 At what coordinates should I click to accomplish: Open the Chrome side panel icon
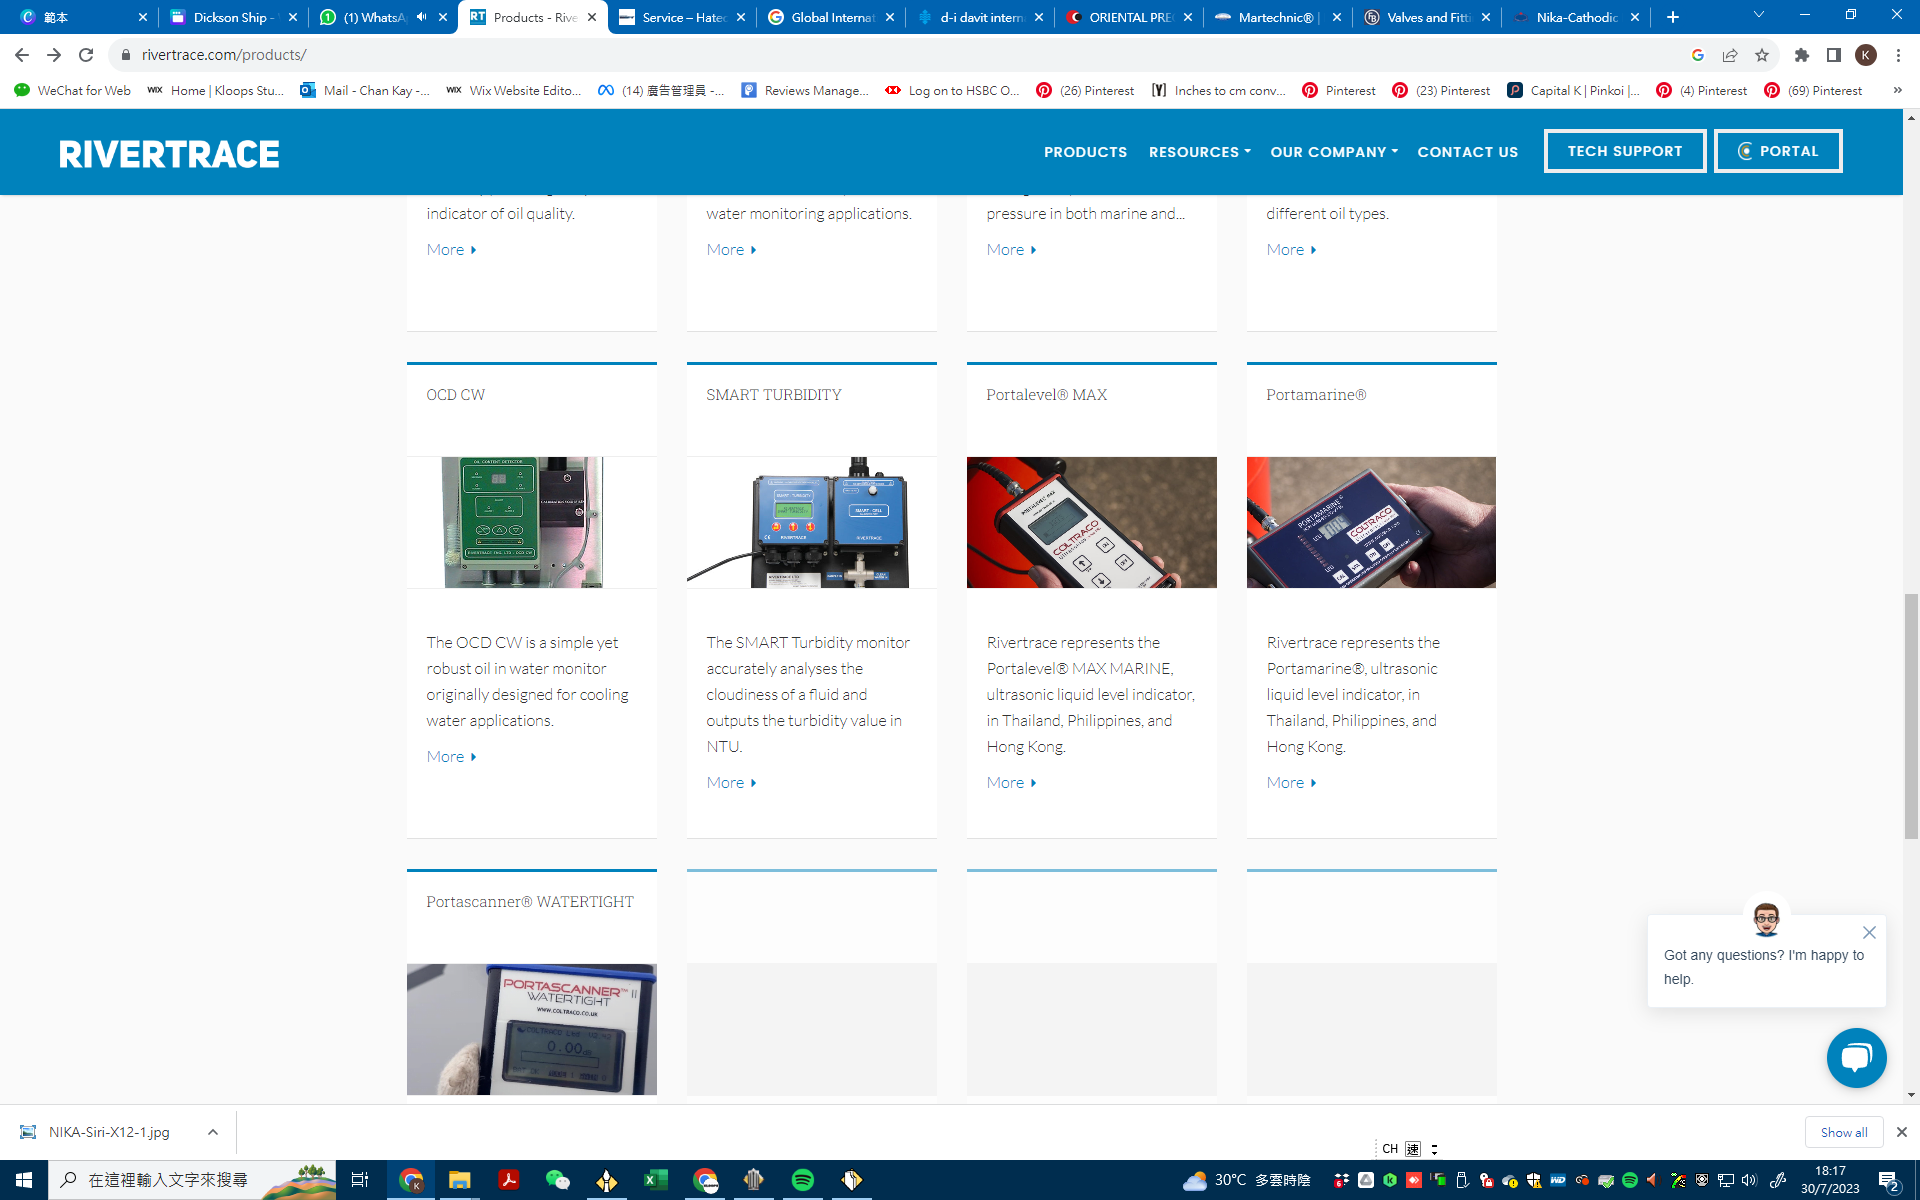click(1833, 55)
